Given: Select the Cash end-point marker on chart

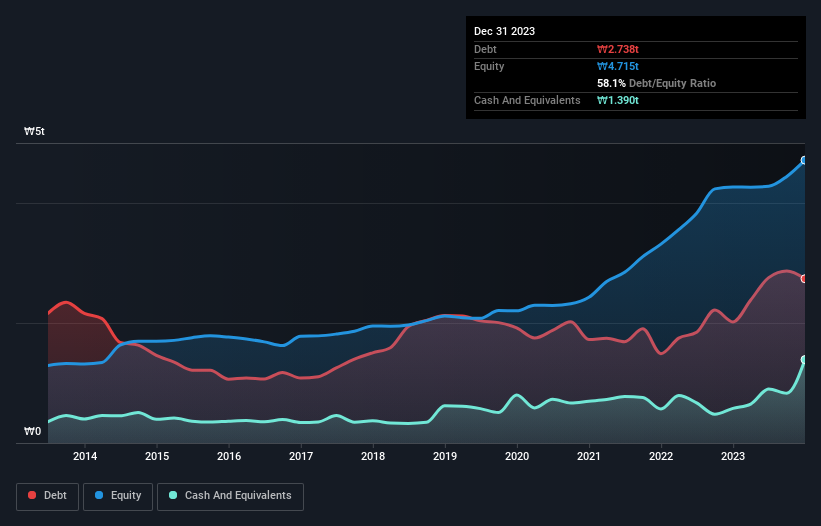Looking at the screenshot, I should (x=804, y=360).
